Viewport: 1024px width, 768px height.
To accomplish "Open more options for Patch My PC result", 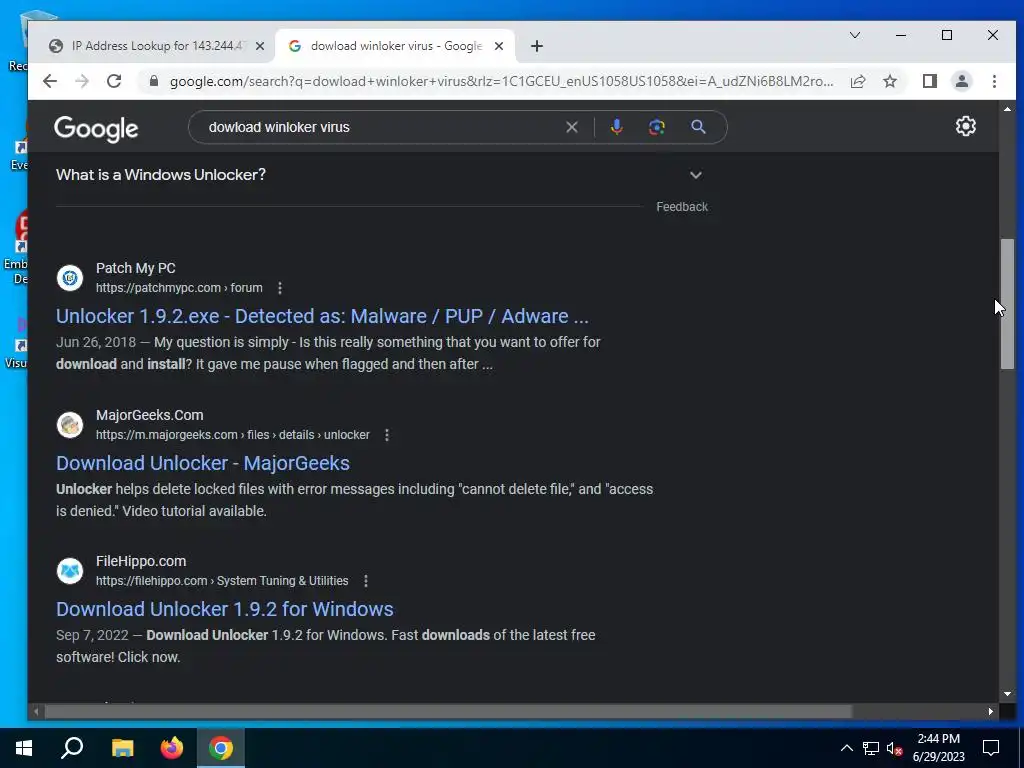I will pos(280,288).
